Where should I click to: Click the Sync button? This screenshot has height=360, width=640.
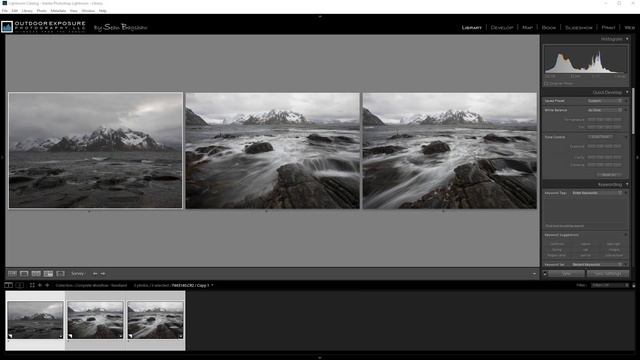(x=566, y=273)
